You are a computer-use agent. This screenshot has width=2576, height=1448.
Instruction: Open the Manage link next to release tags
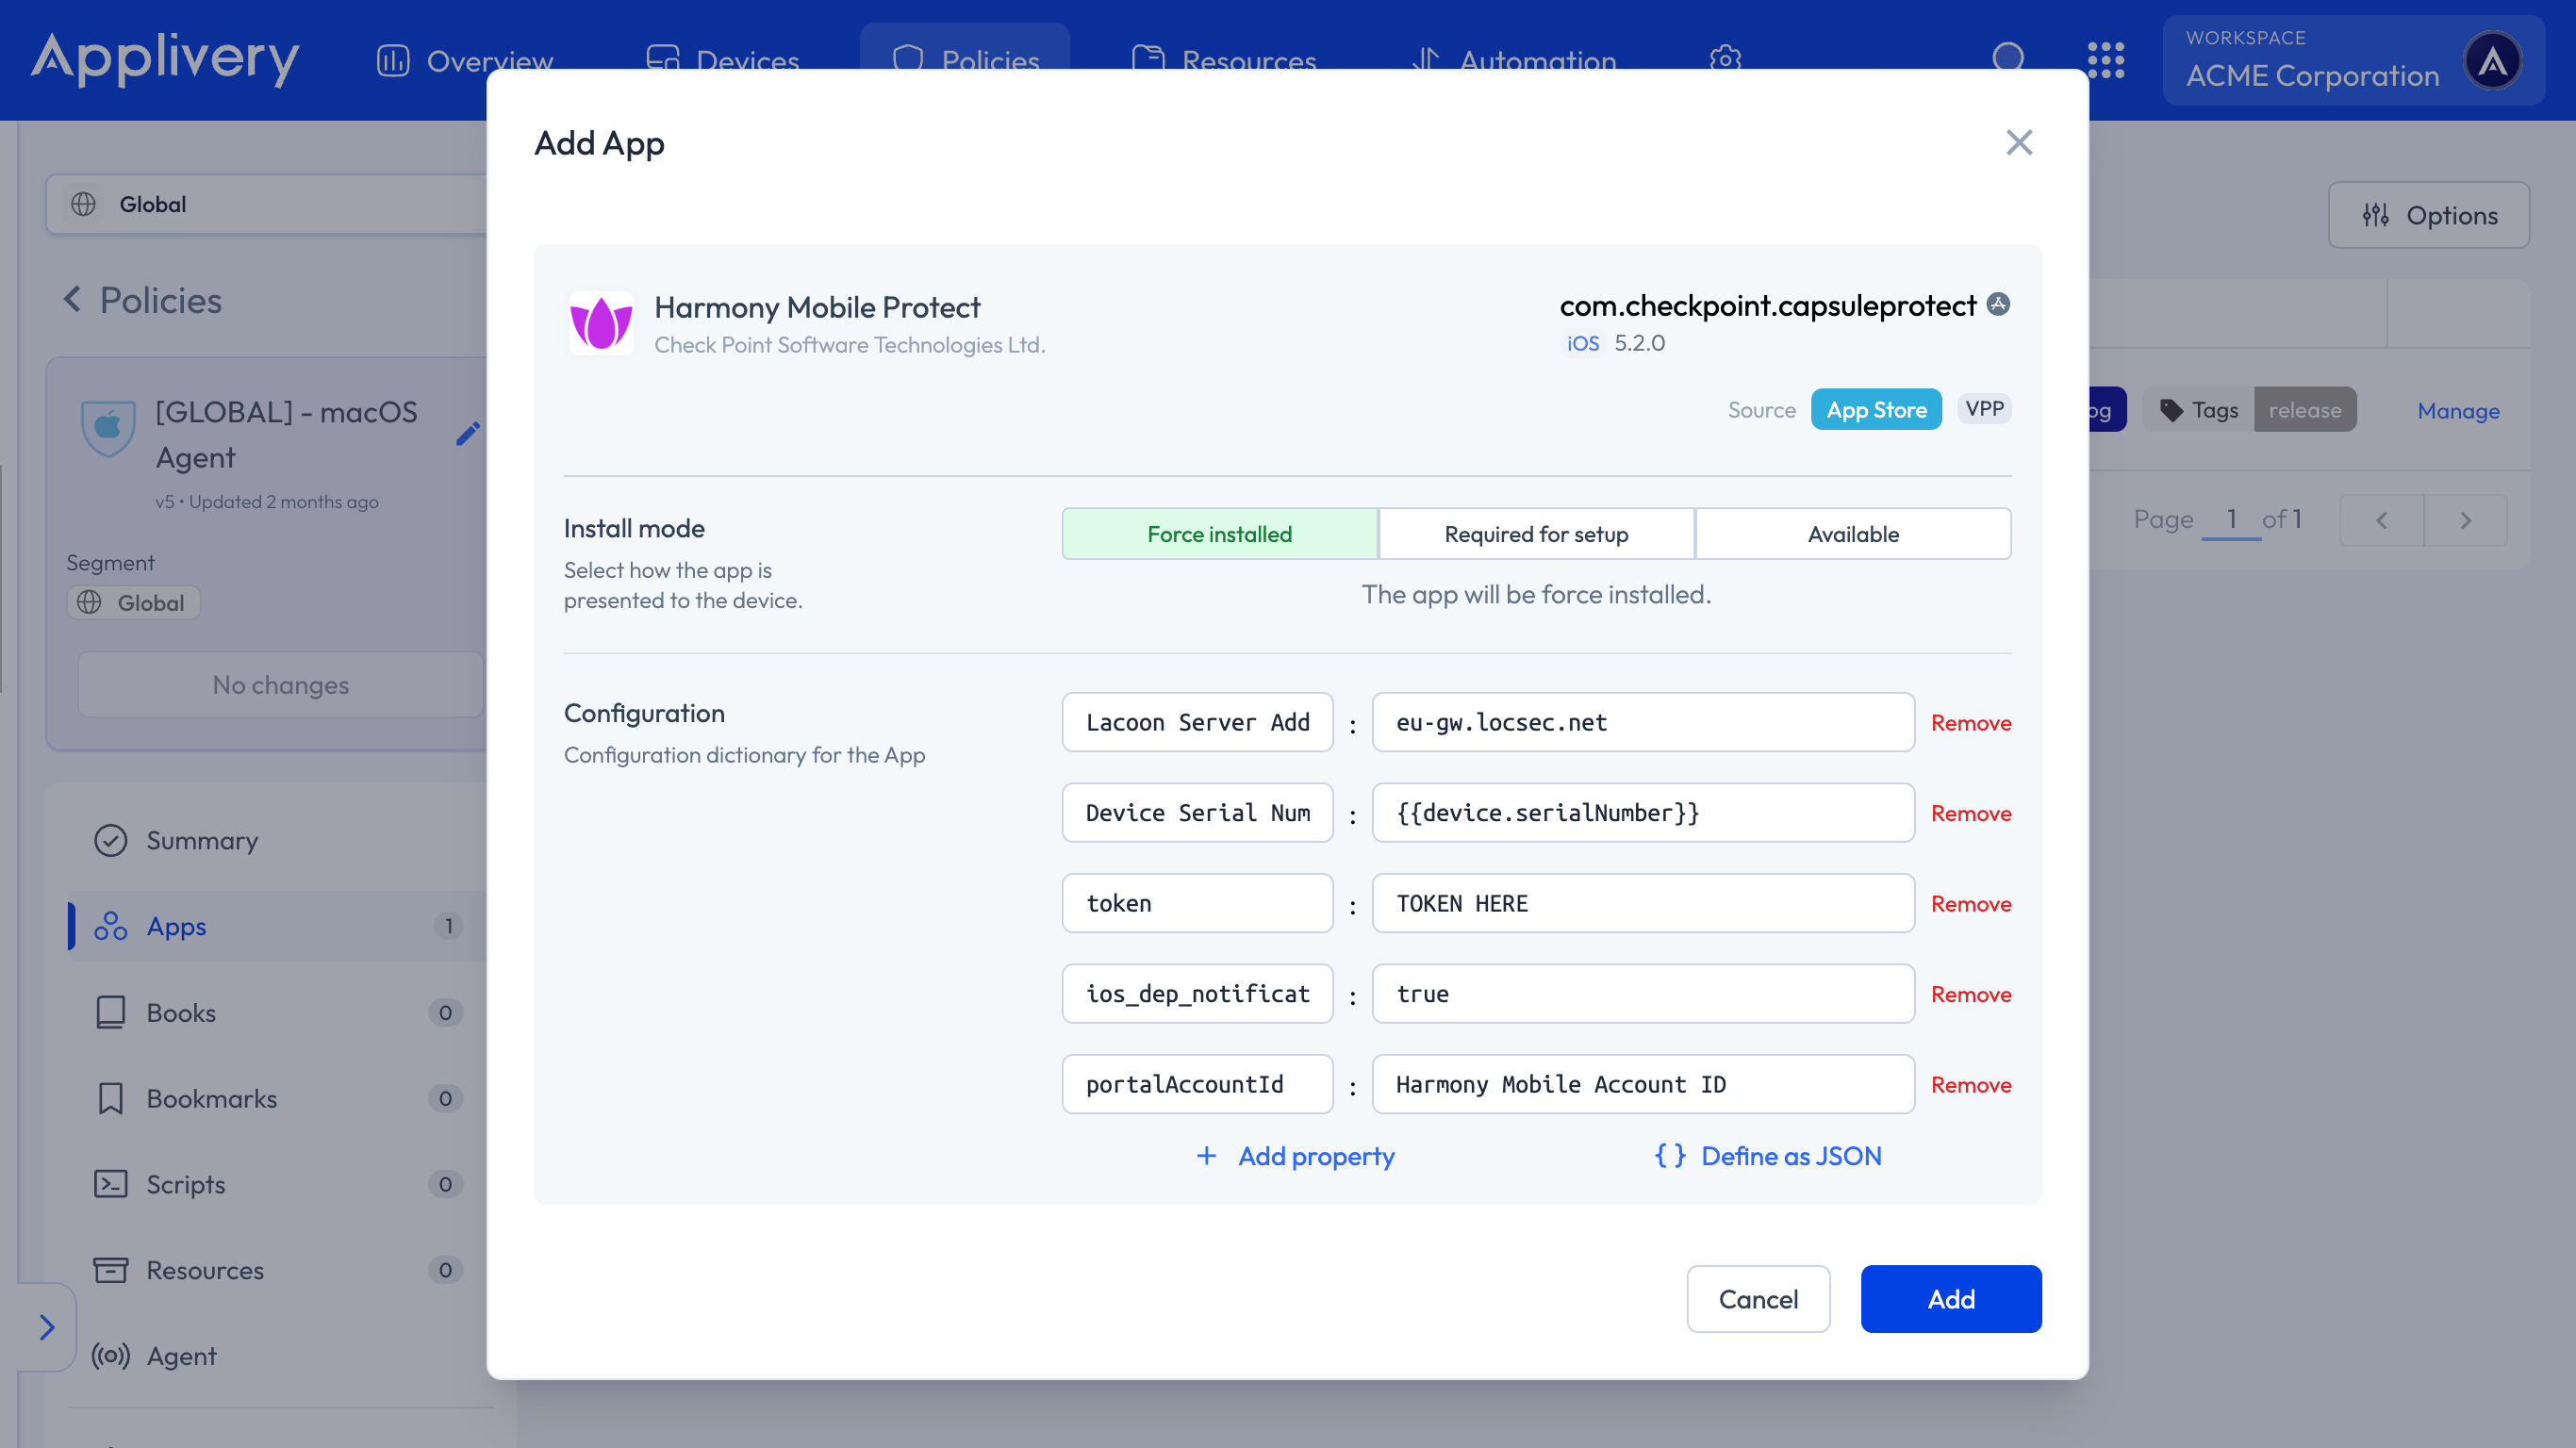(x=2458, y=410)
